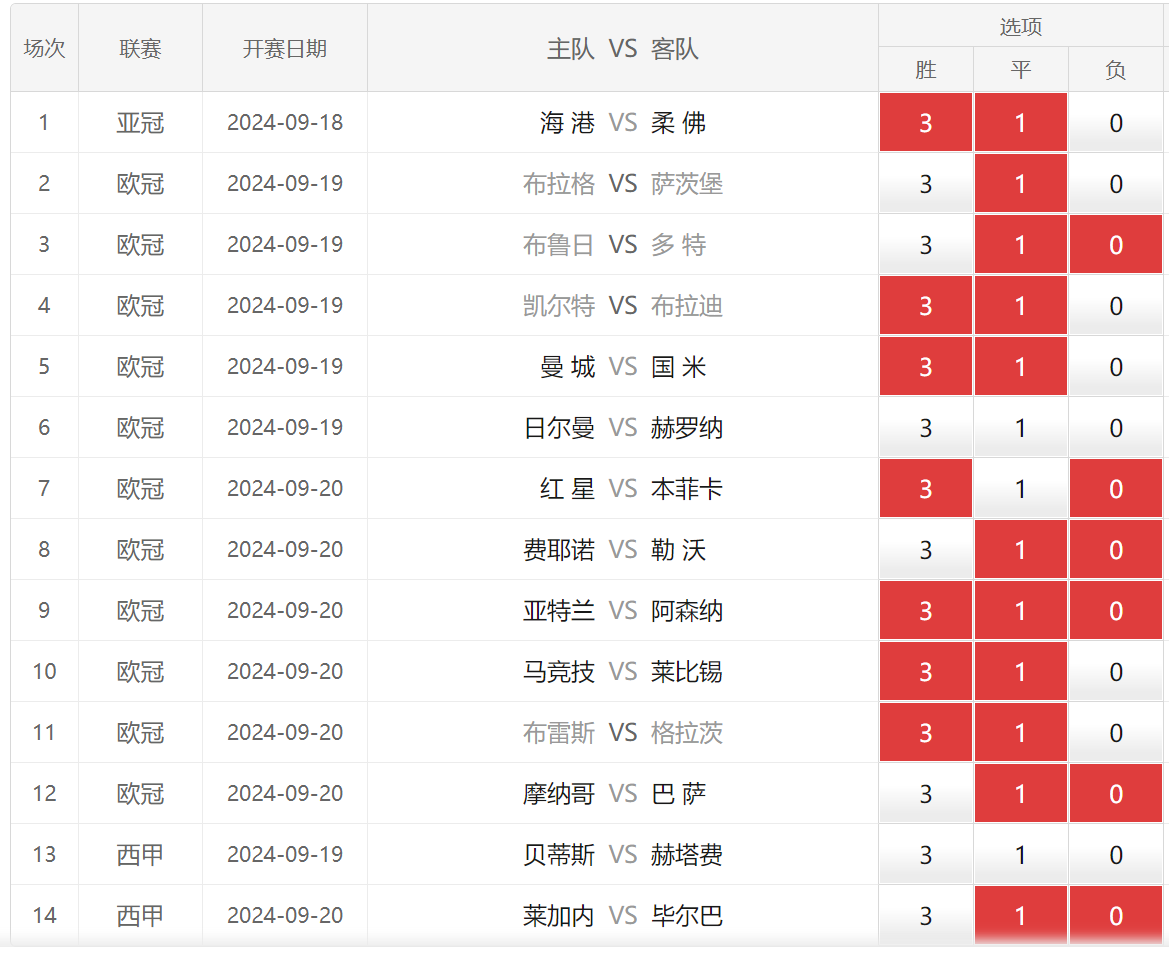
Task: Click home team name 马竞技
Action: click(x=559, y=672)
